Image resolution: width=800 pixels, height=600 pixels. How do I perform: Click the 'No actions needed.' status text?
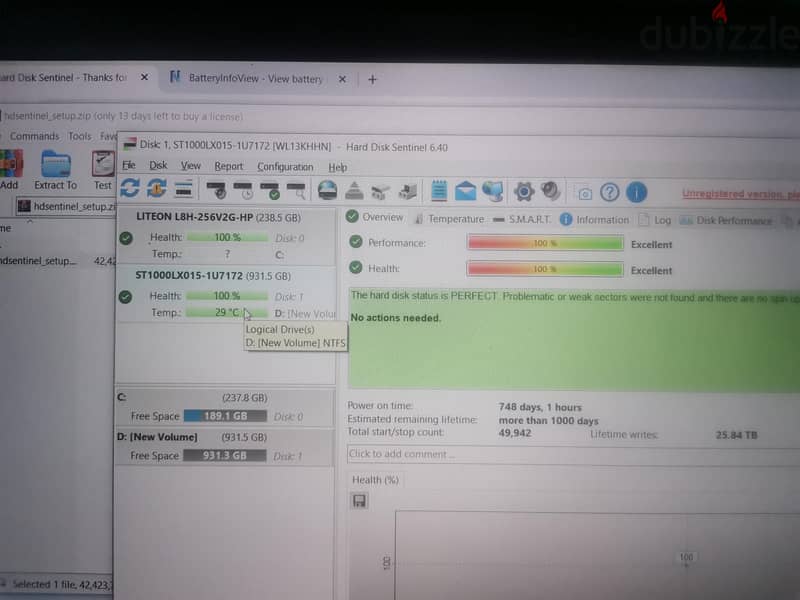[x=395, y=318]
